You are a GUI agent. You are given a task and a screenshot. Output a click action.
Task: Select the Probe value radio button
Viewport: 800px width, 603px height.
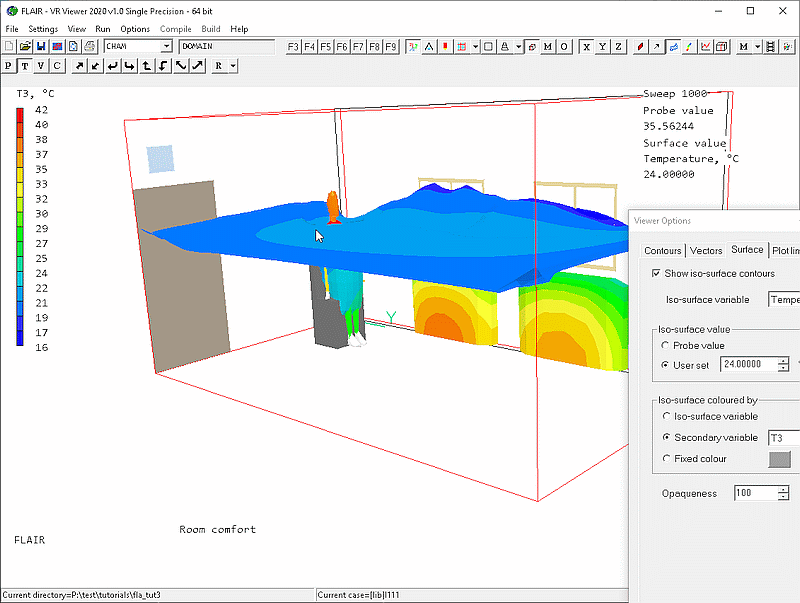667,345
